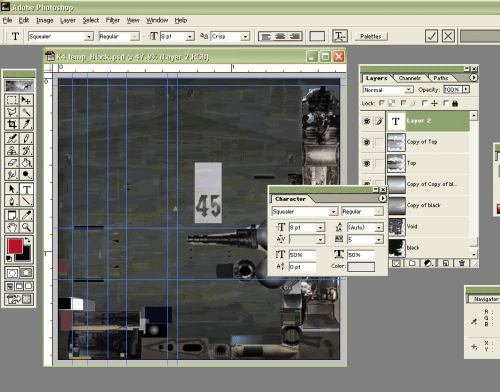
Task: Enable lock all checkbox
Action: [446, 103]
